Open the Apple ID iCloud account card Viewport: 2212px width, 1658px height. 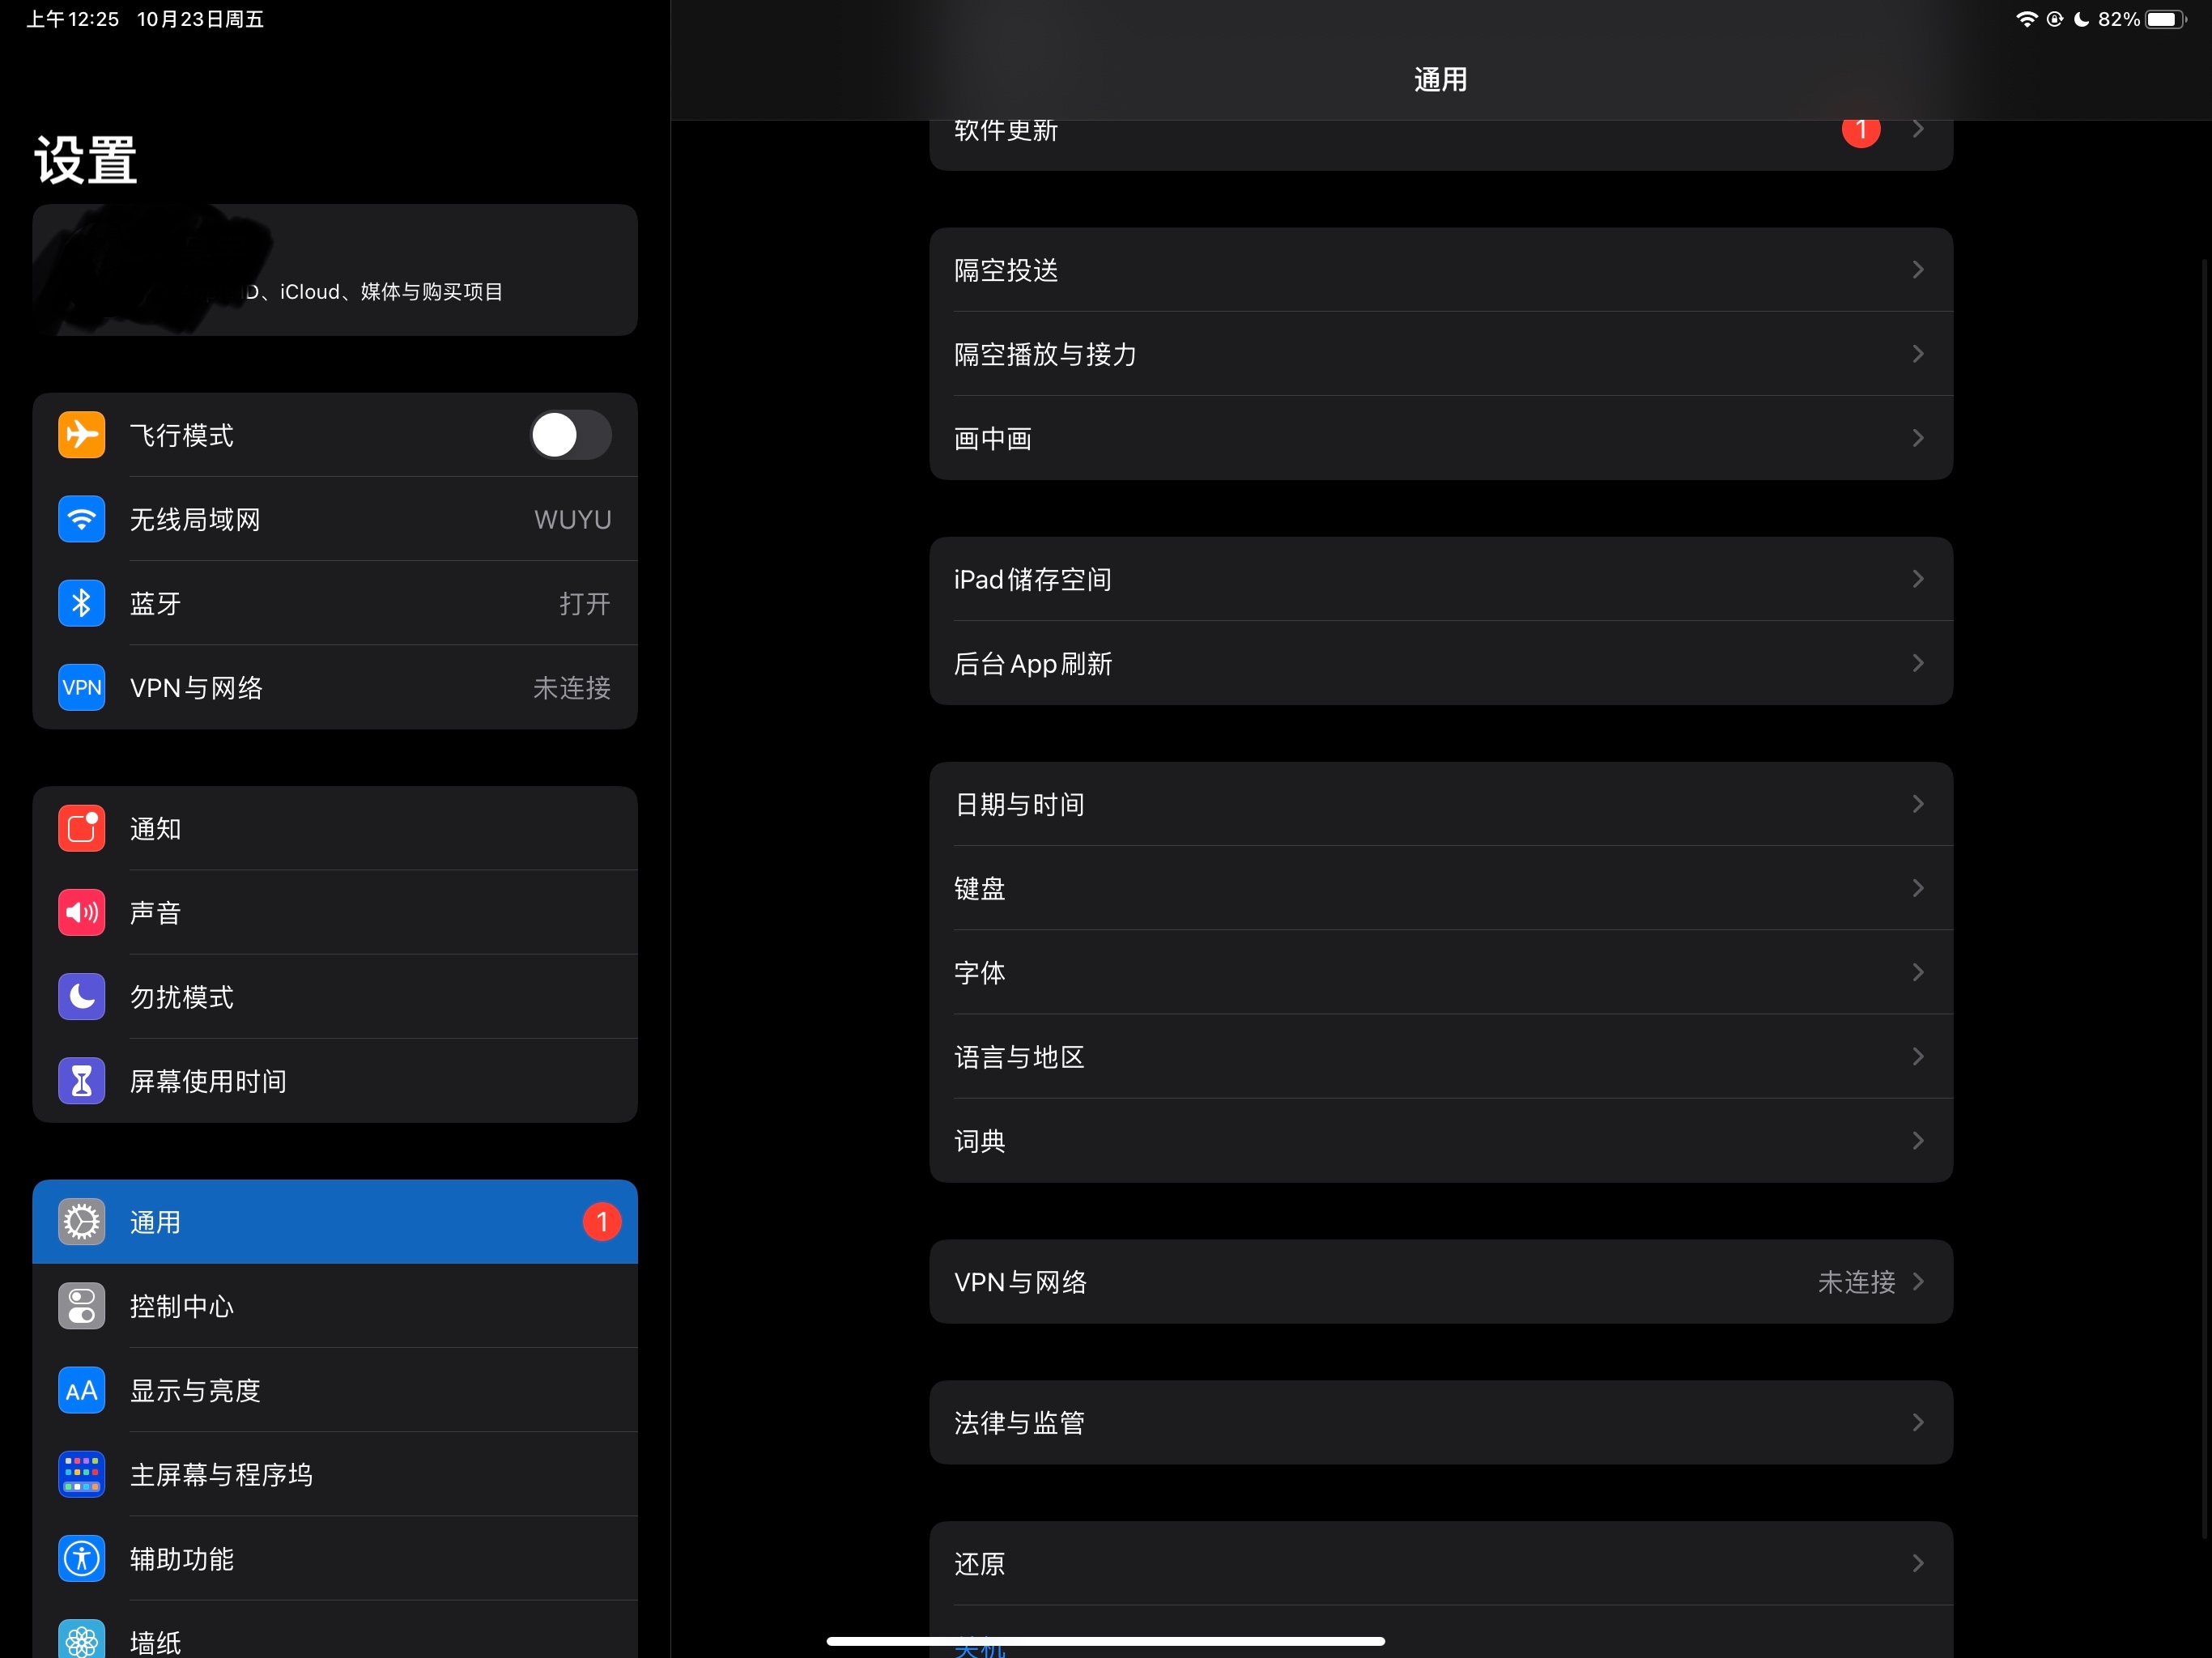335,270
